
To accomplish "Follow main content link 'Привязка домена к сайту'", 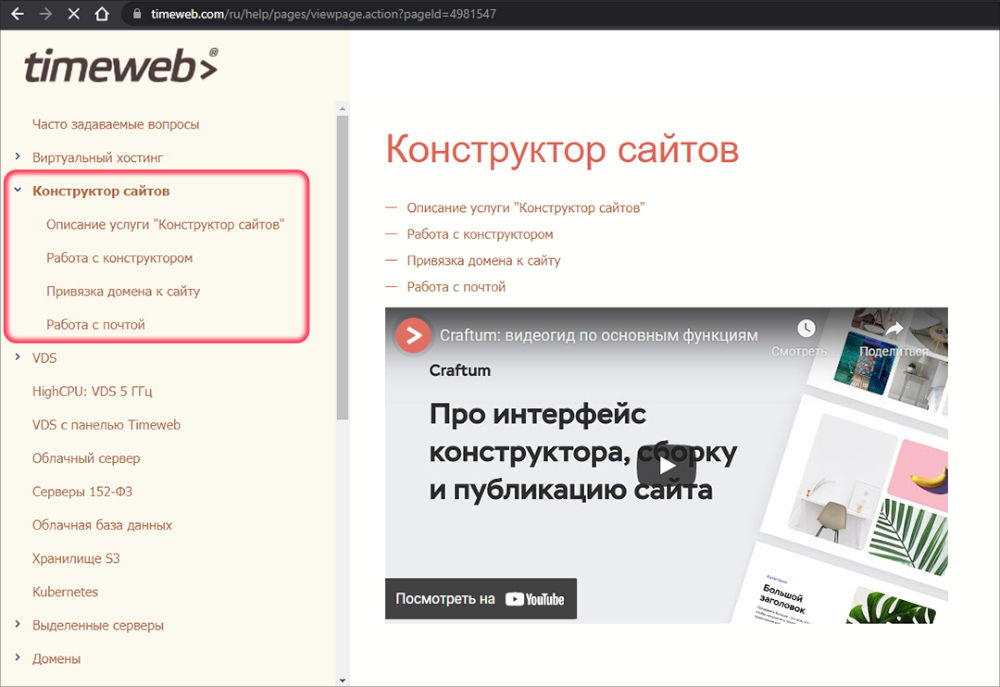I will click(483, 261).
